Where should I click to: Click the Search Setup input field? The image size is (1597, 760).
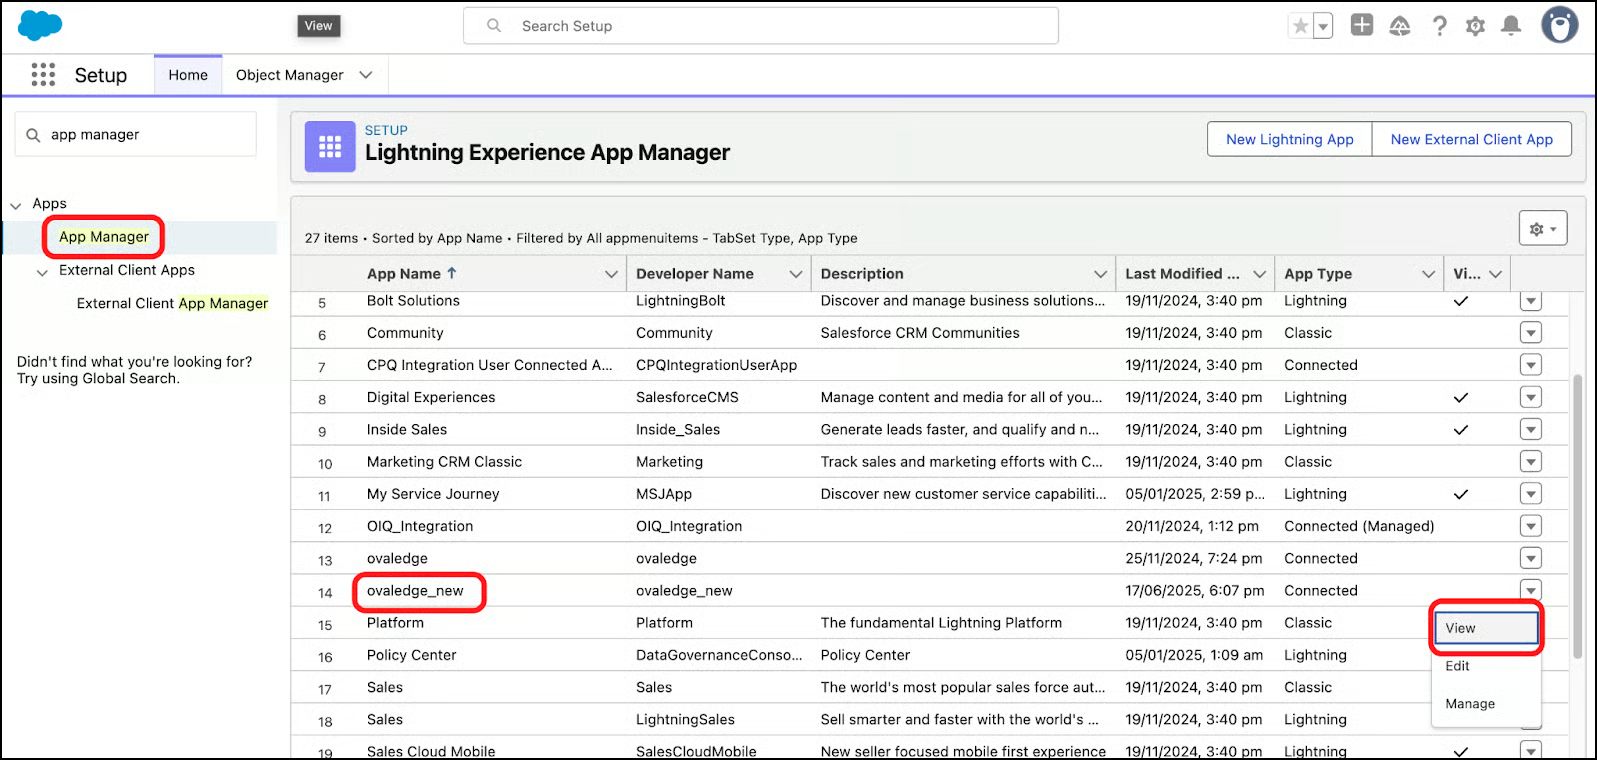click(x=760, y=26)
